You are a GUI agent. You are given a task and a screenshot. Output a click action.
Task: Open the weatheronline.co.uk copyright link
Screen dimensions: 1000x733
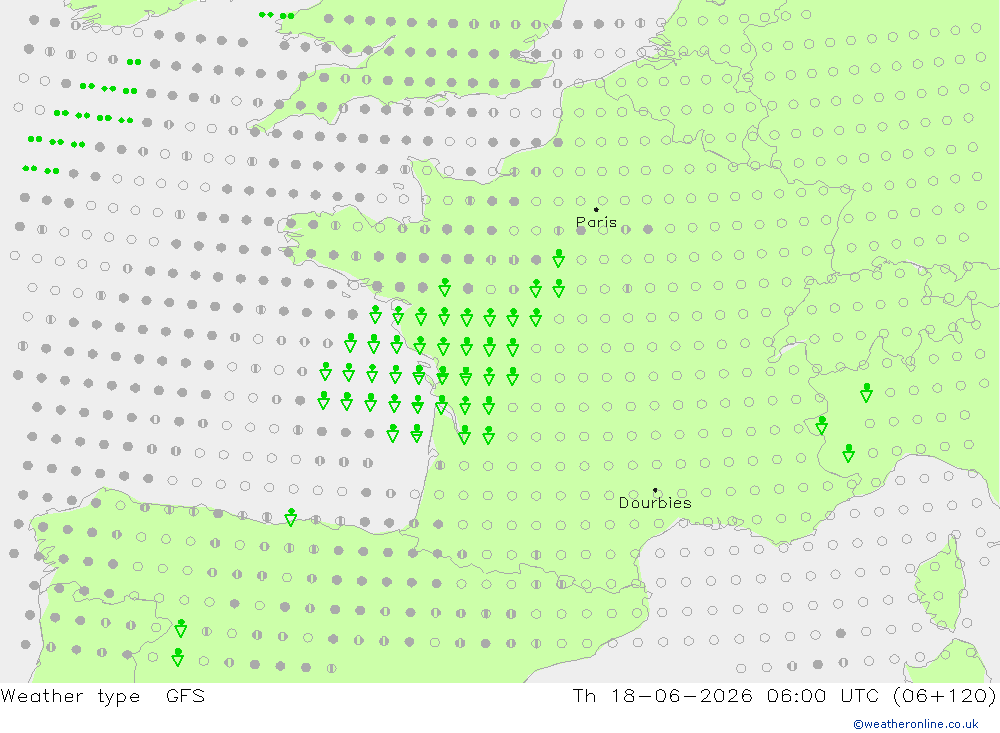[916, 724]
